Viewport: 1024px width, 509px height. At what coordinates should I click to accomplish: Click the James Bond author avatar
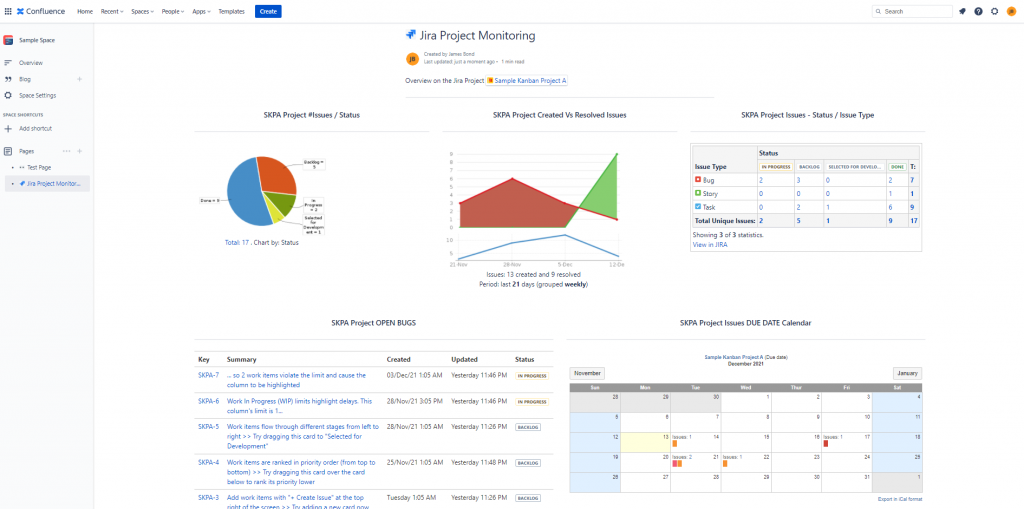click(412, 59)
